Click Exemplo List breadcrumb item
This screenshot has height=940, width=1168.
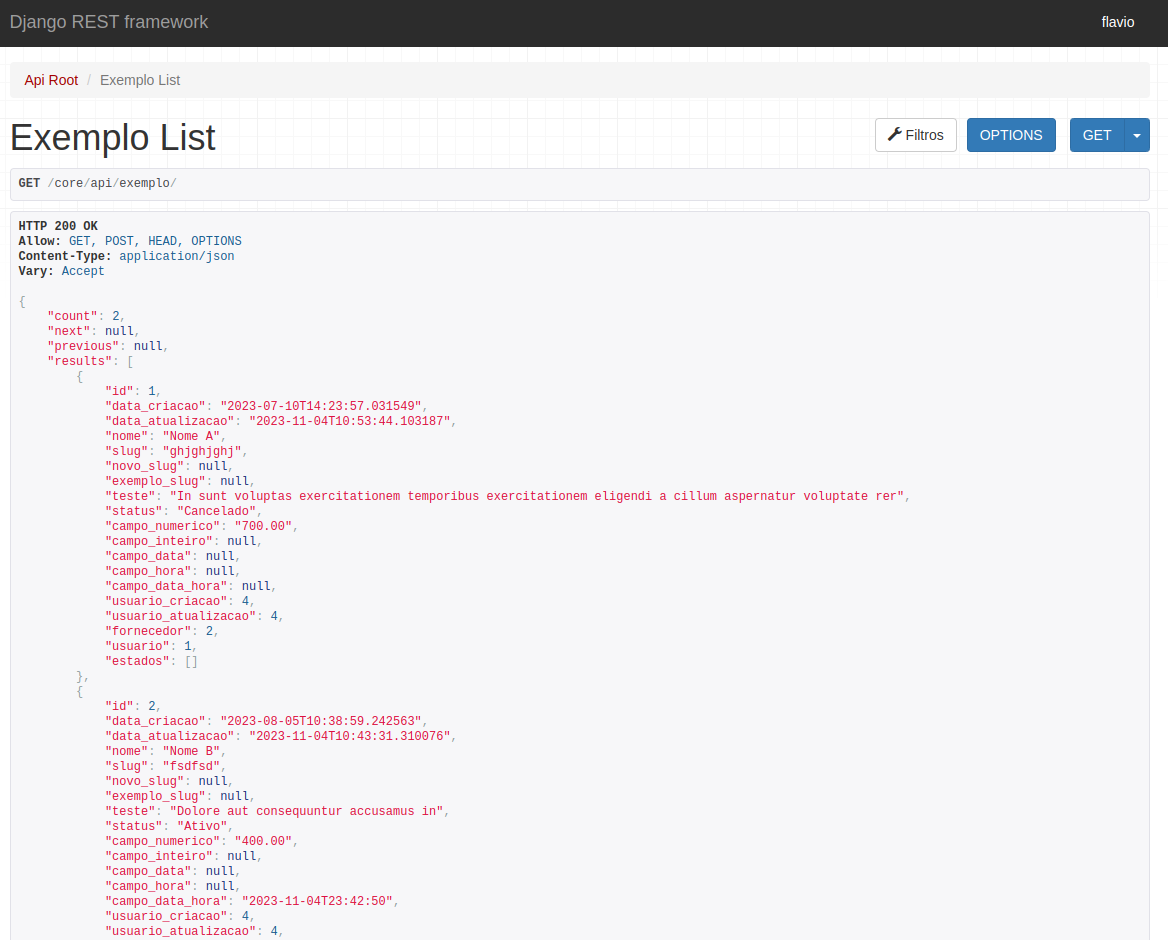pyautogui.click(x=140, y=80)
